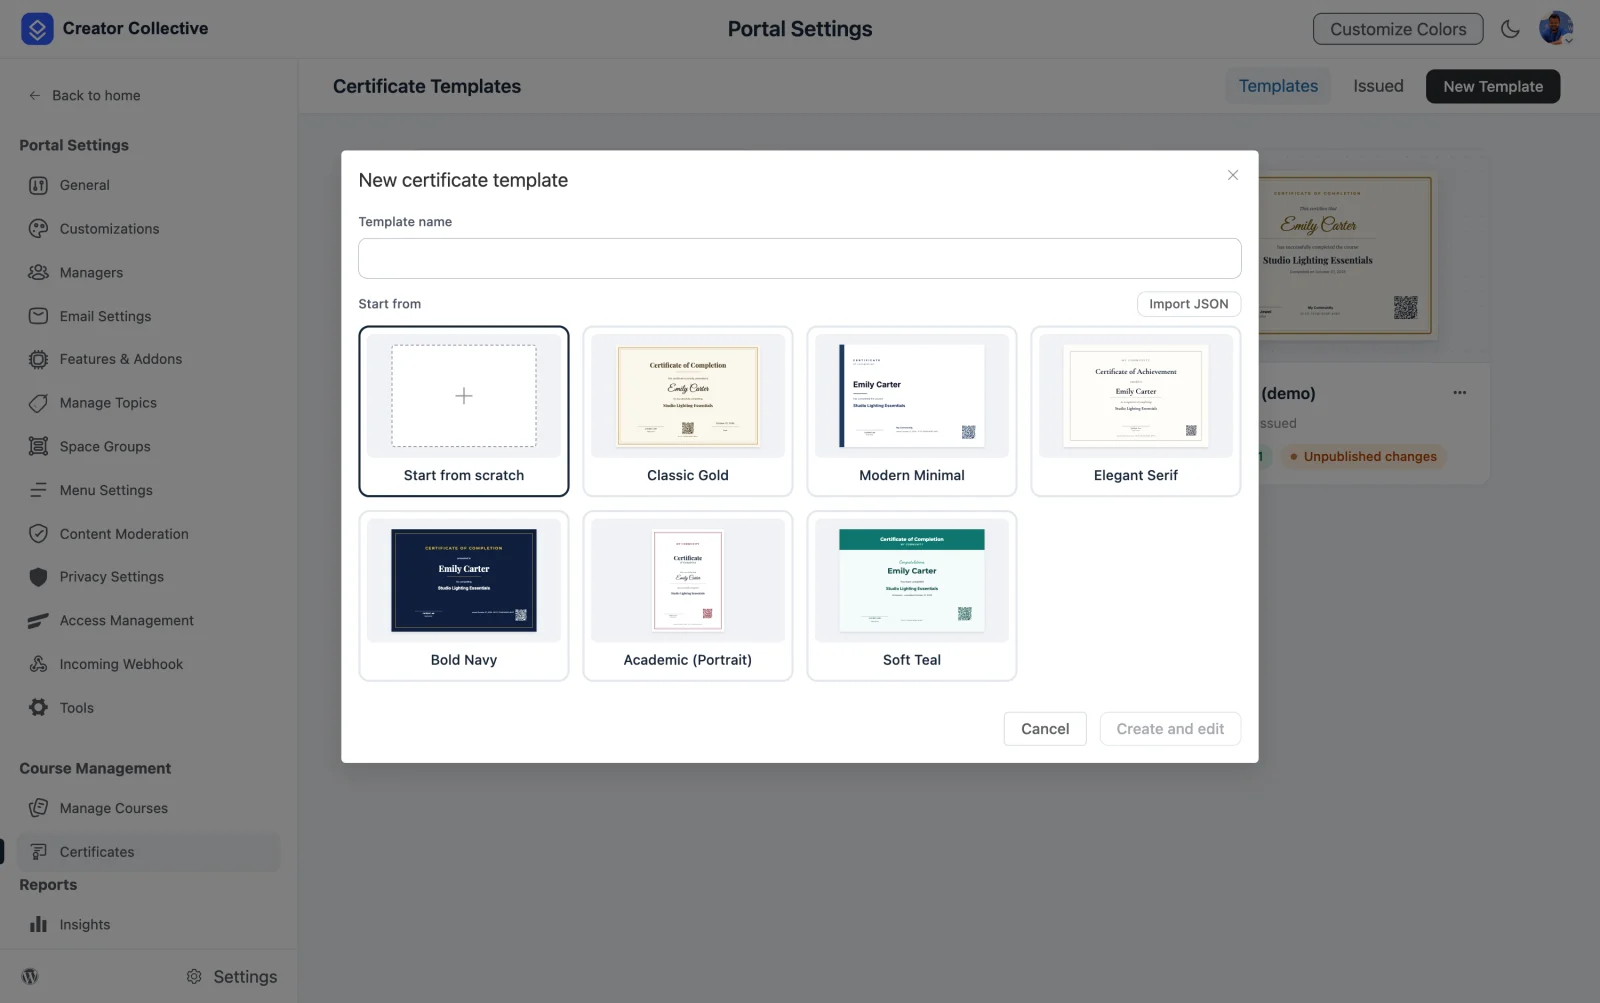Open Settings at sidebar bottom
Viewport: 1600px width, 1003px height.
[232, 977]
